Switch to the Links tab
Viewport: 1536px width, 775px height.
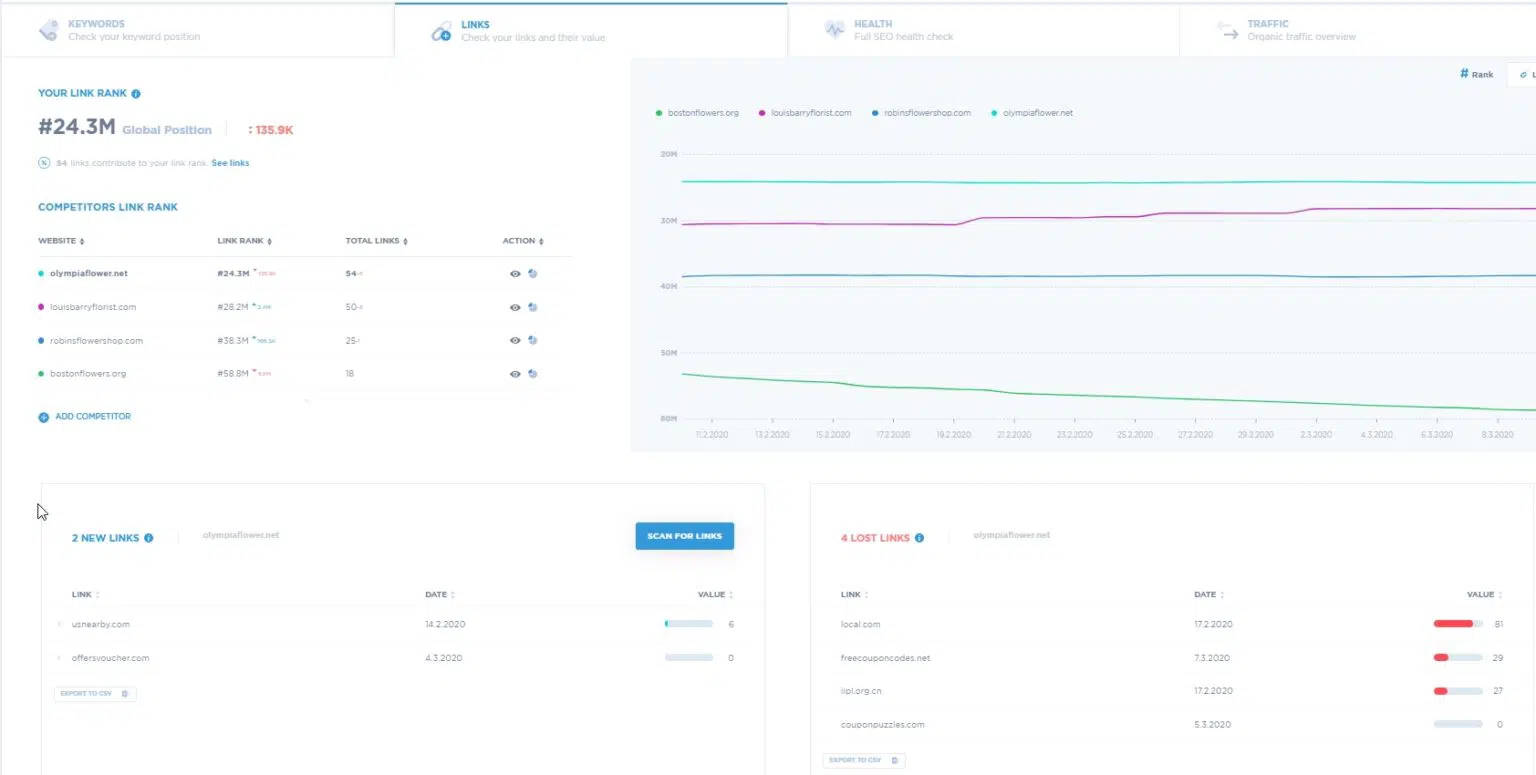point(590,29)
